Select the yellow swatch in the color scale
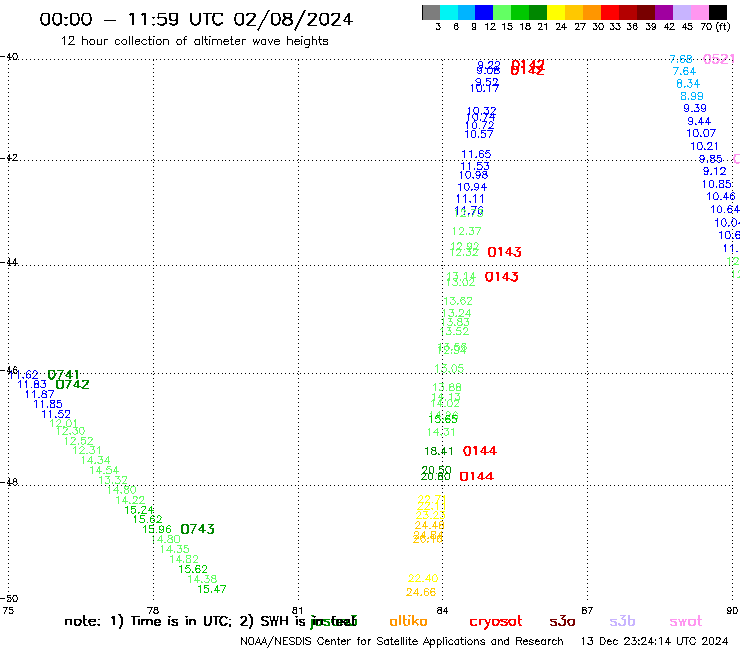Viewport: 740px width, 650px height. click(556, 12)
